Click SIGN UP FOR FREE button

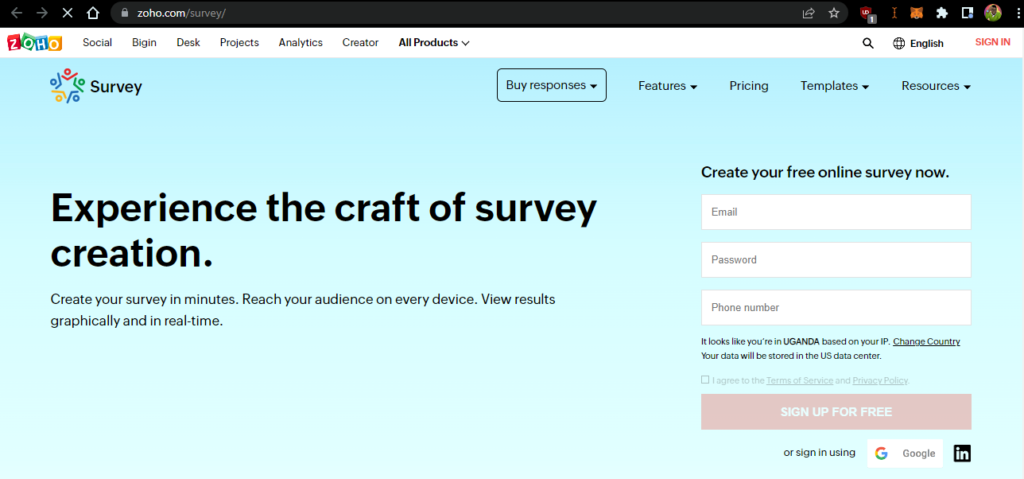click(836, 412)
